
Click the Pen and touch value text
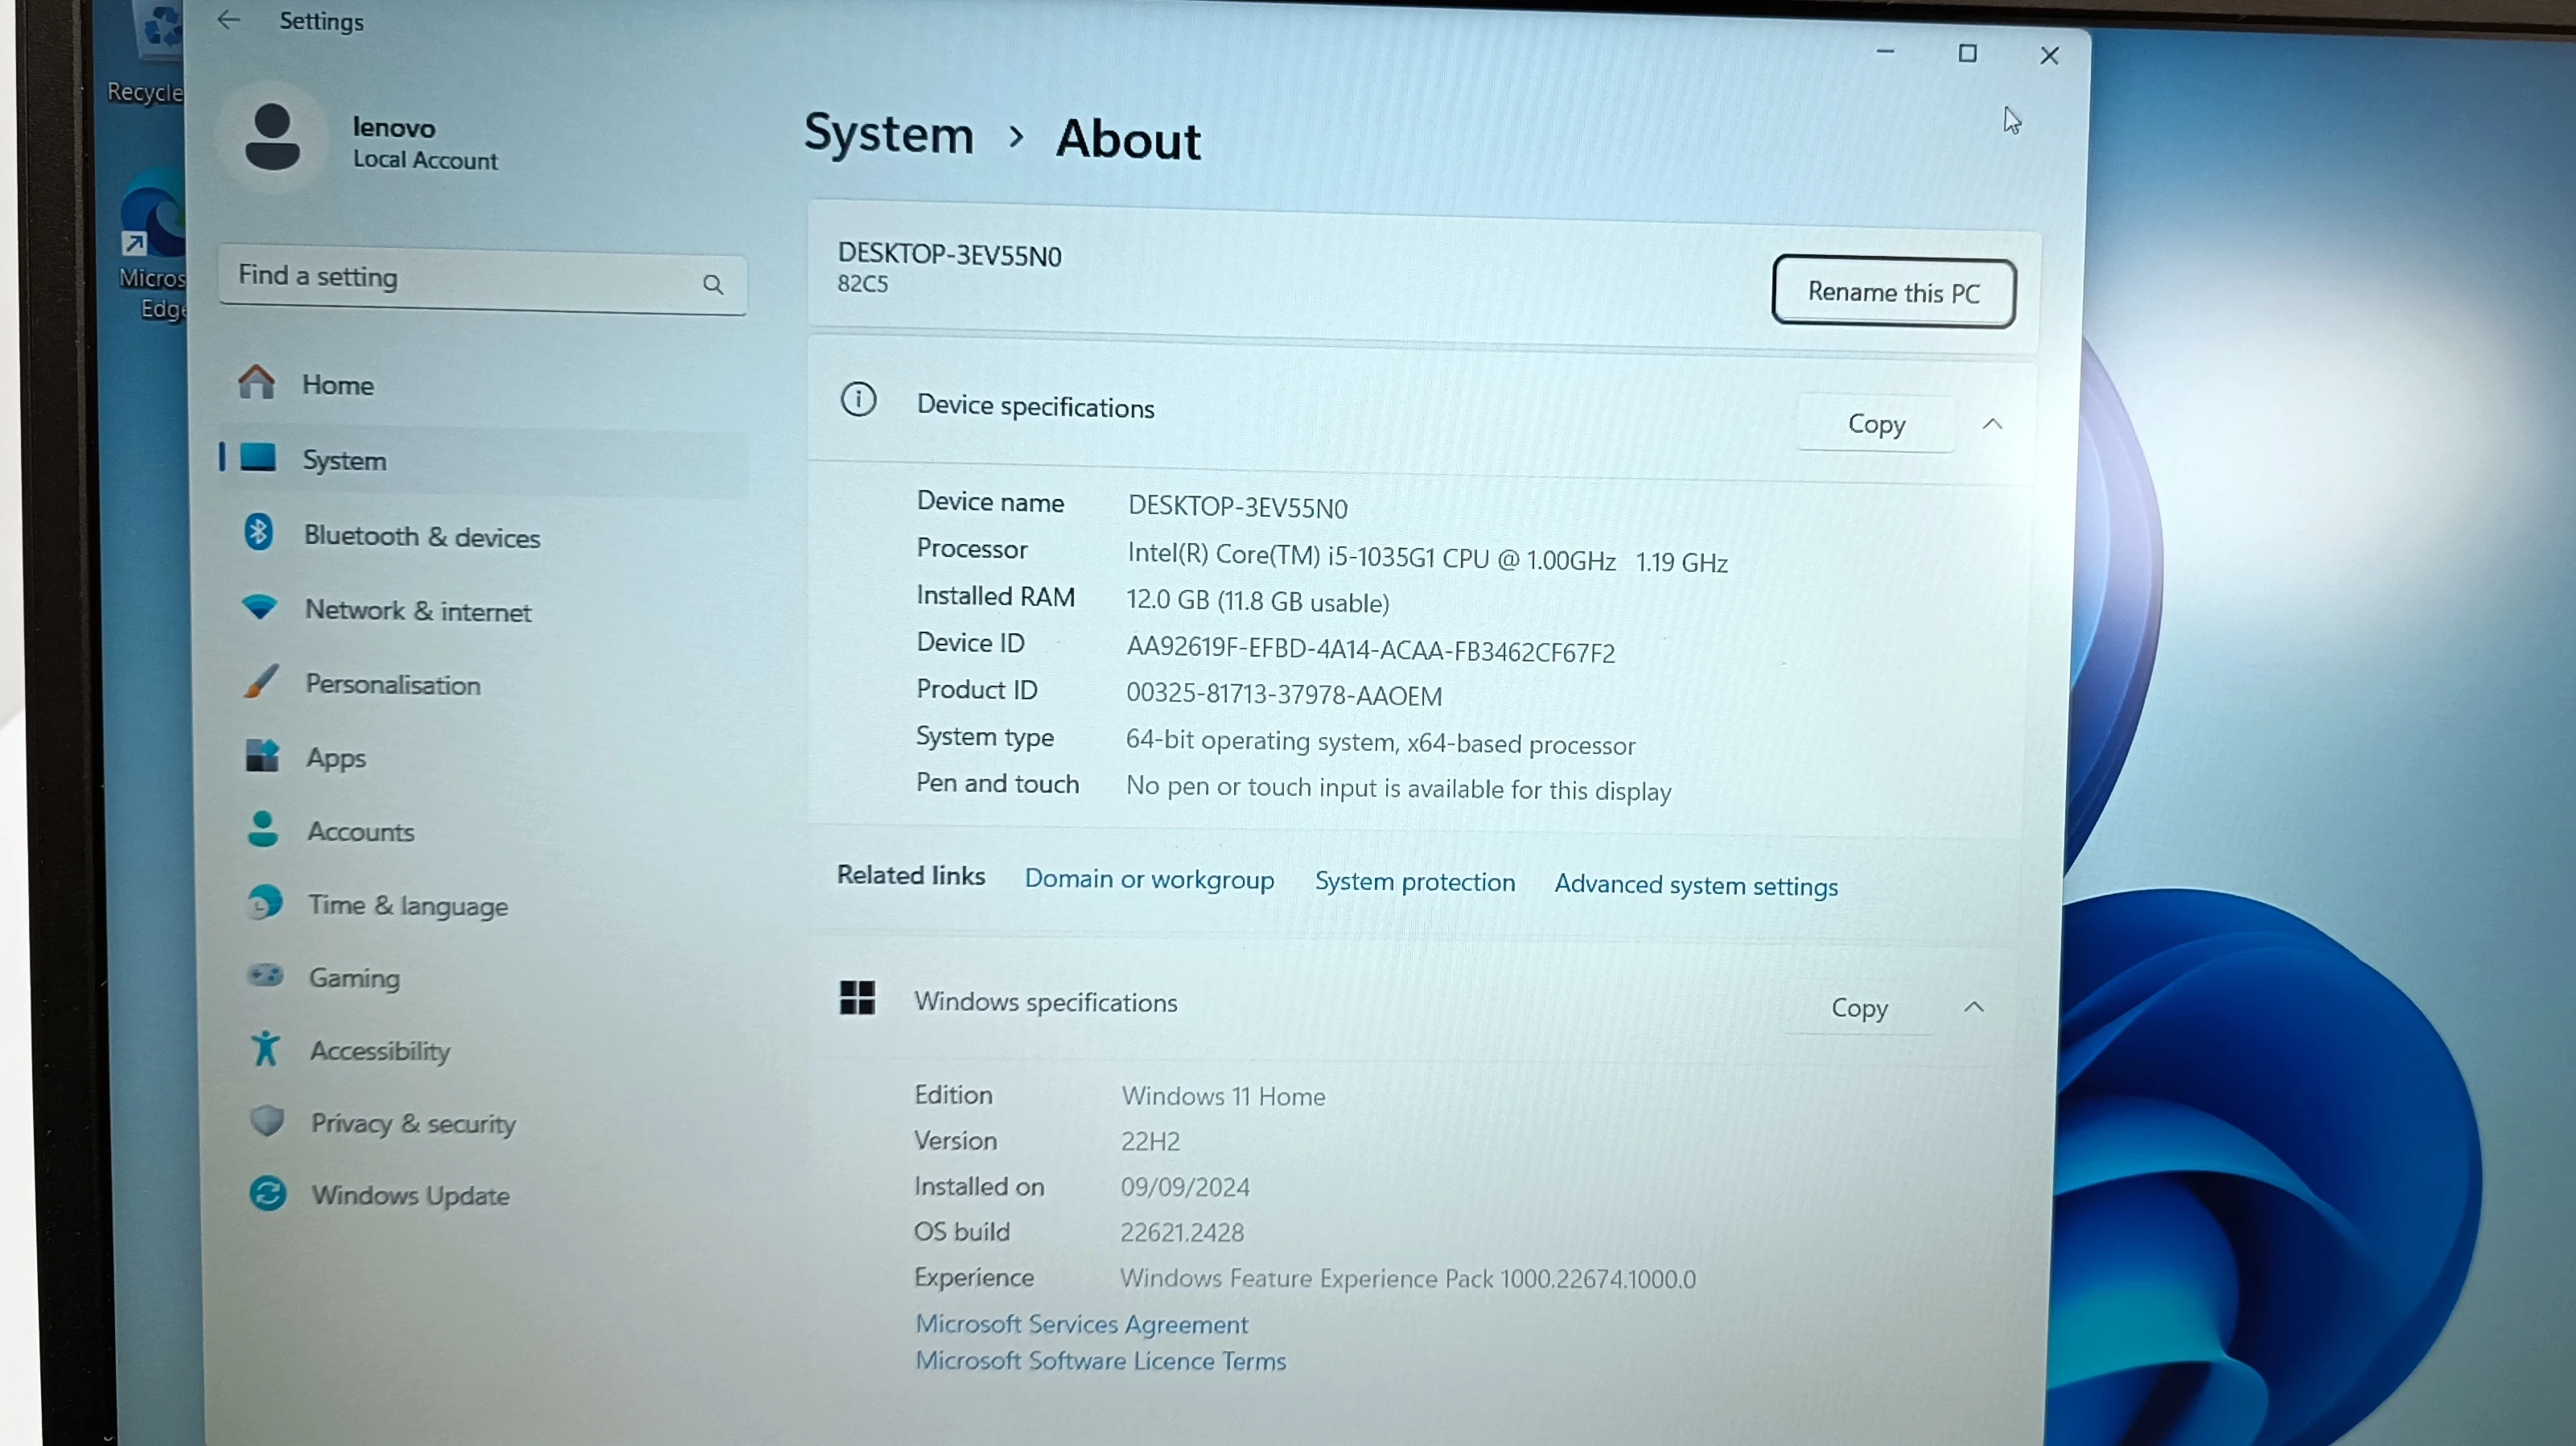1398,788
